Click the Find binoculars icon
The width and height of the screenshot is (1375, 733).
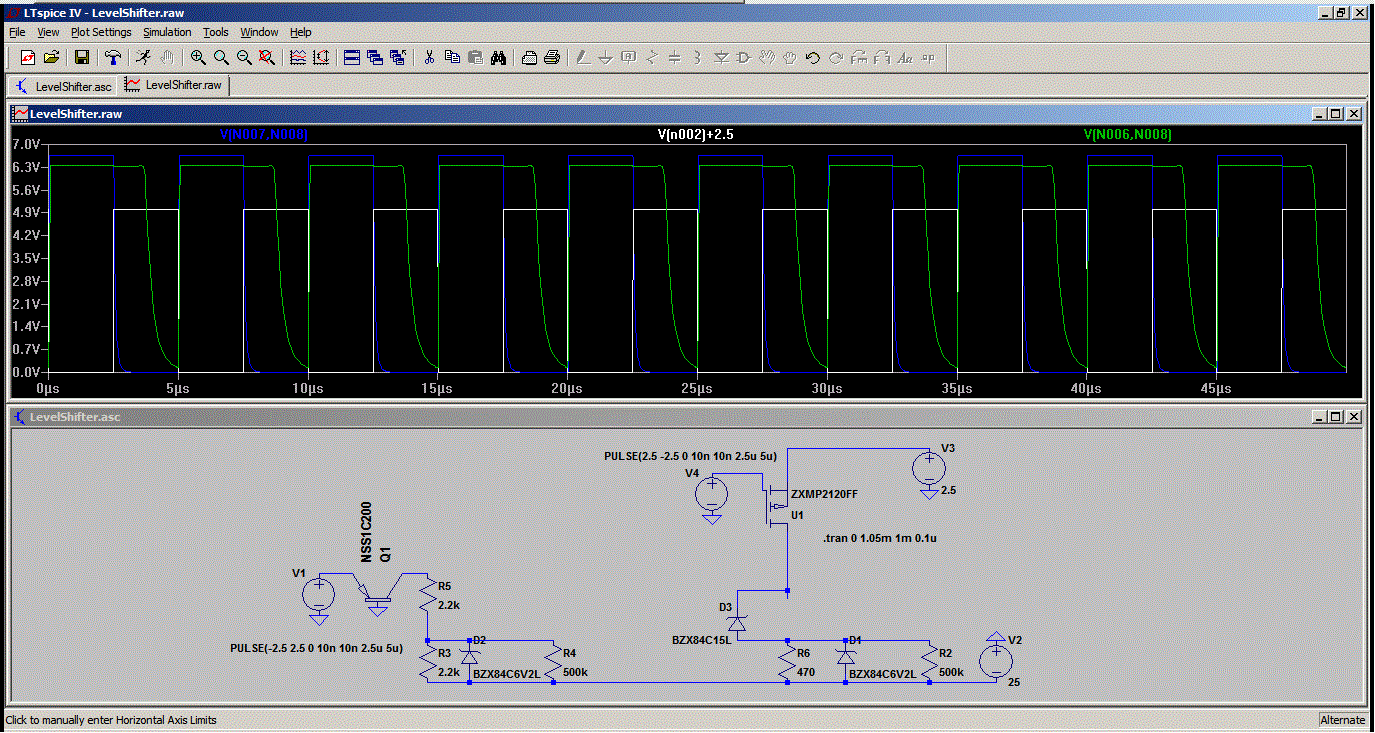(x=498, y=58)
